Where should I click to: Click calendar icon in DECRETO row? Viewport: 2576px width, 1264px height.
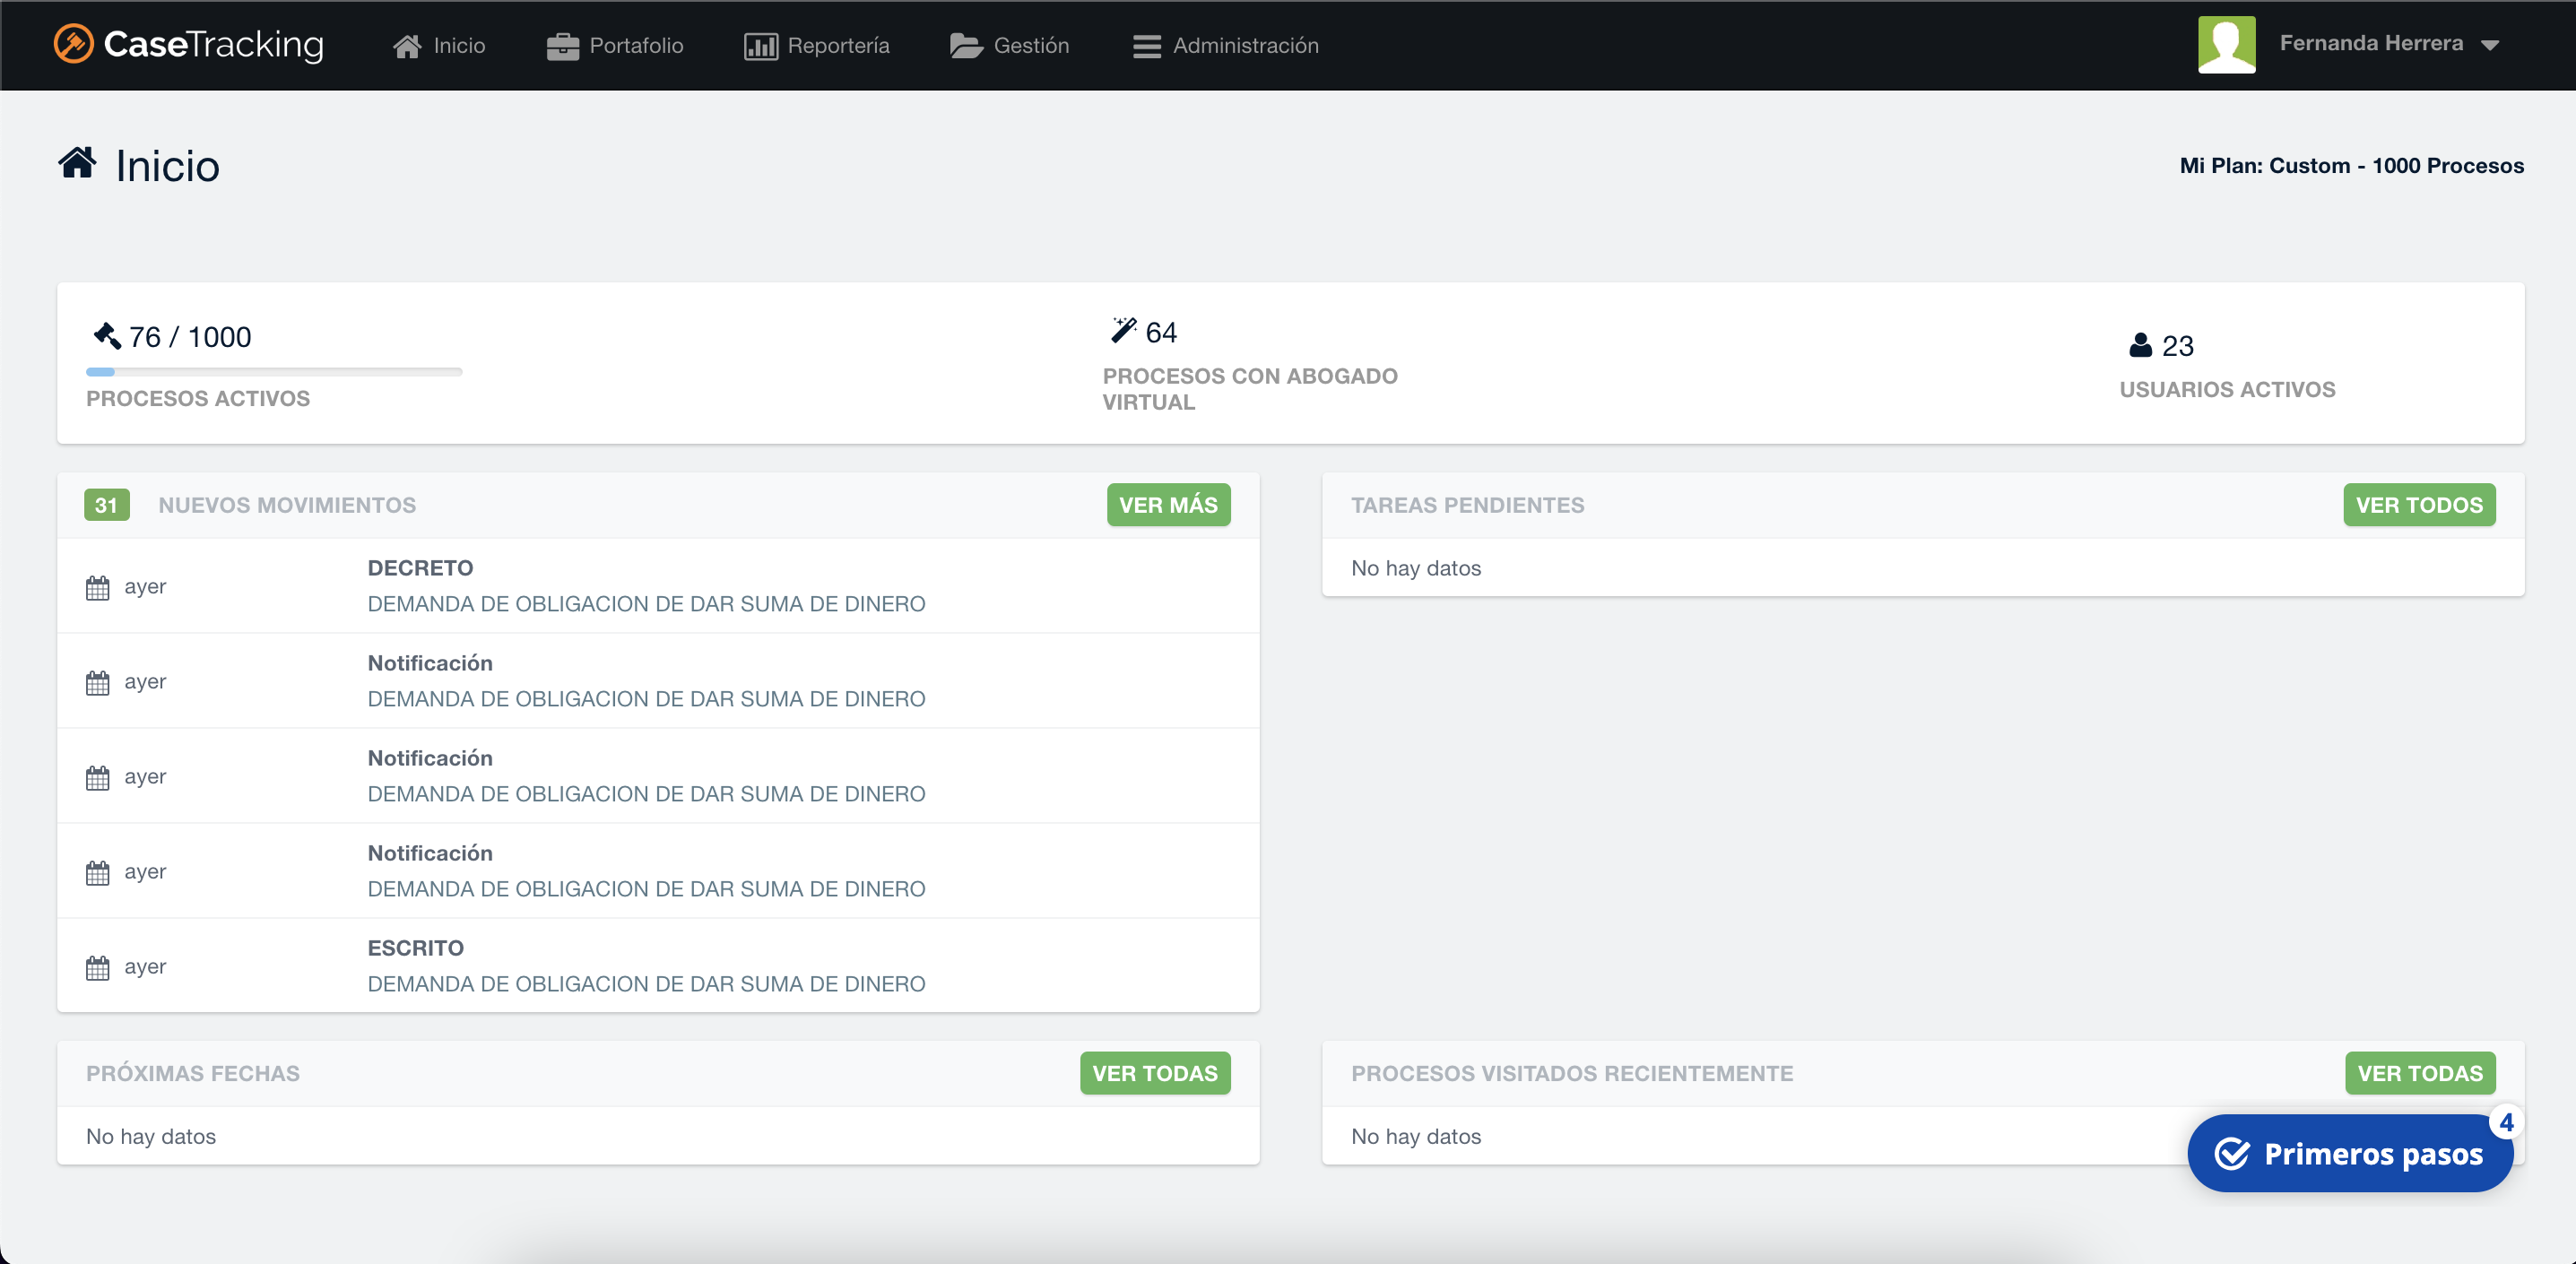click(98, 587)
